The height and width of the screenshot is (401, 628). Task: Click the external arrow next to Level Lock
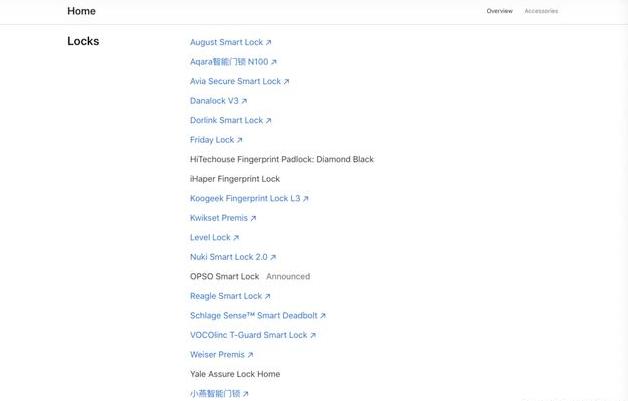pos(236,238)
